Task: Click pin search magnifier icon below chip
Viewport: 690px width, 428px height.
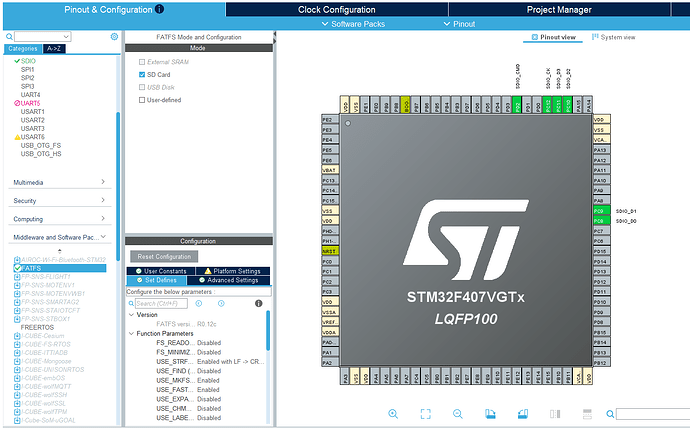Action: 610,414
